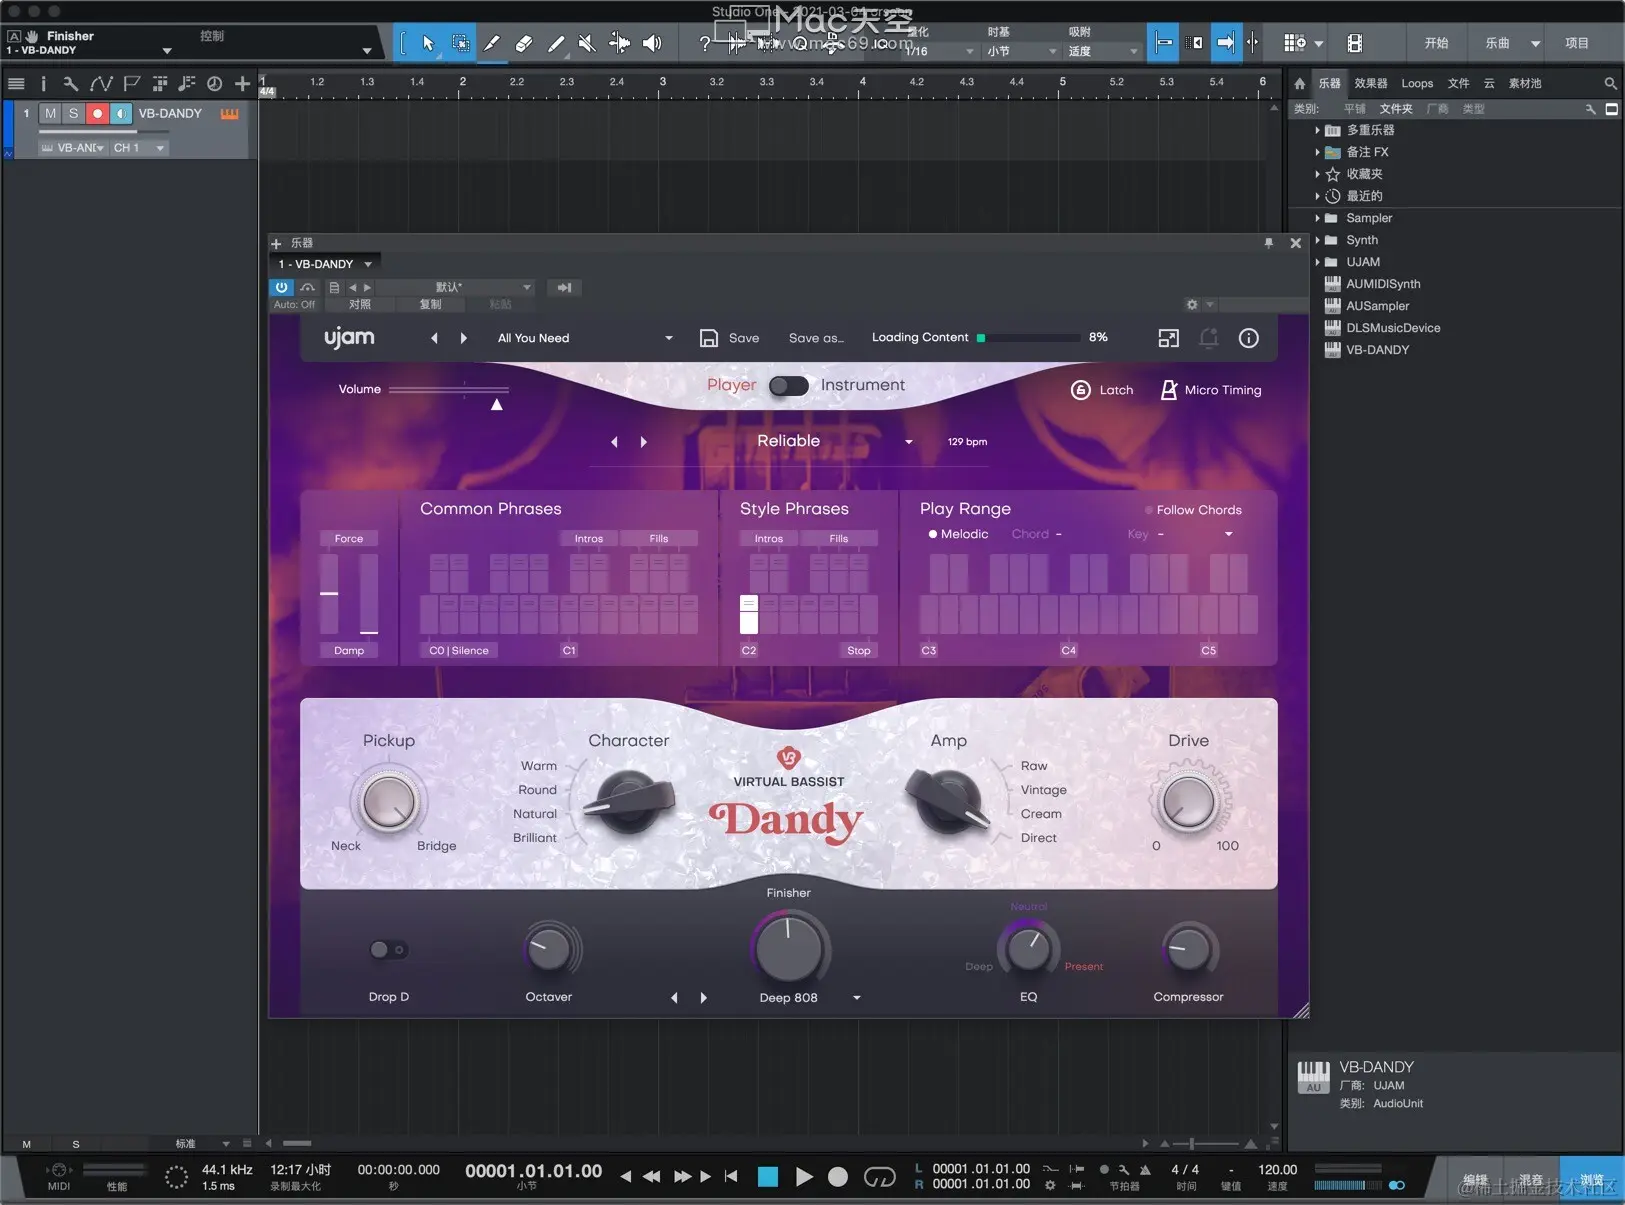Adjust the Finisher amount knob
This screenshot has height=1205, width=1625.
click(788, 948)
